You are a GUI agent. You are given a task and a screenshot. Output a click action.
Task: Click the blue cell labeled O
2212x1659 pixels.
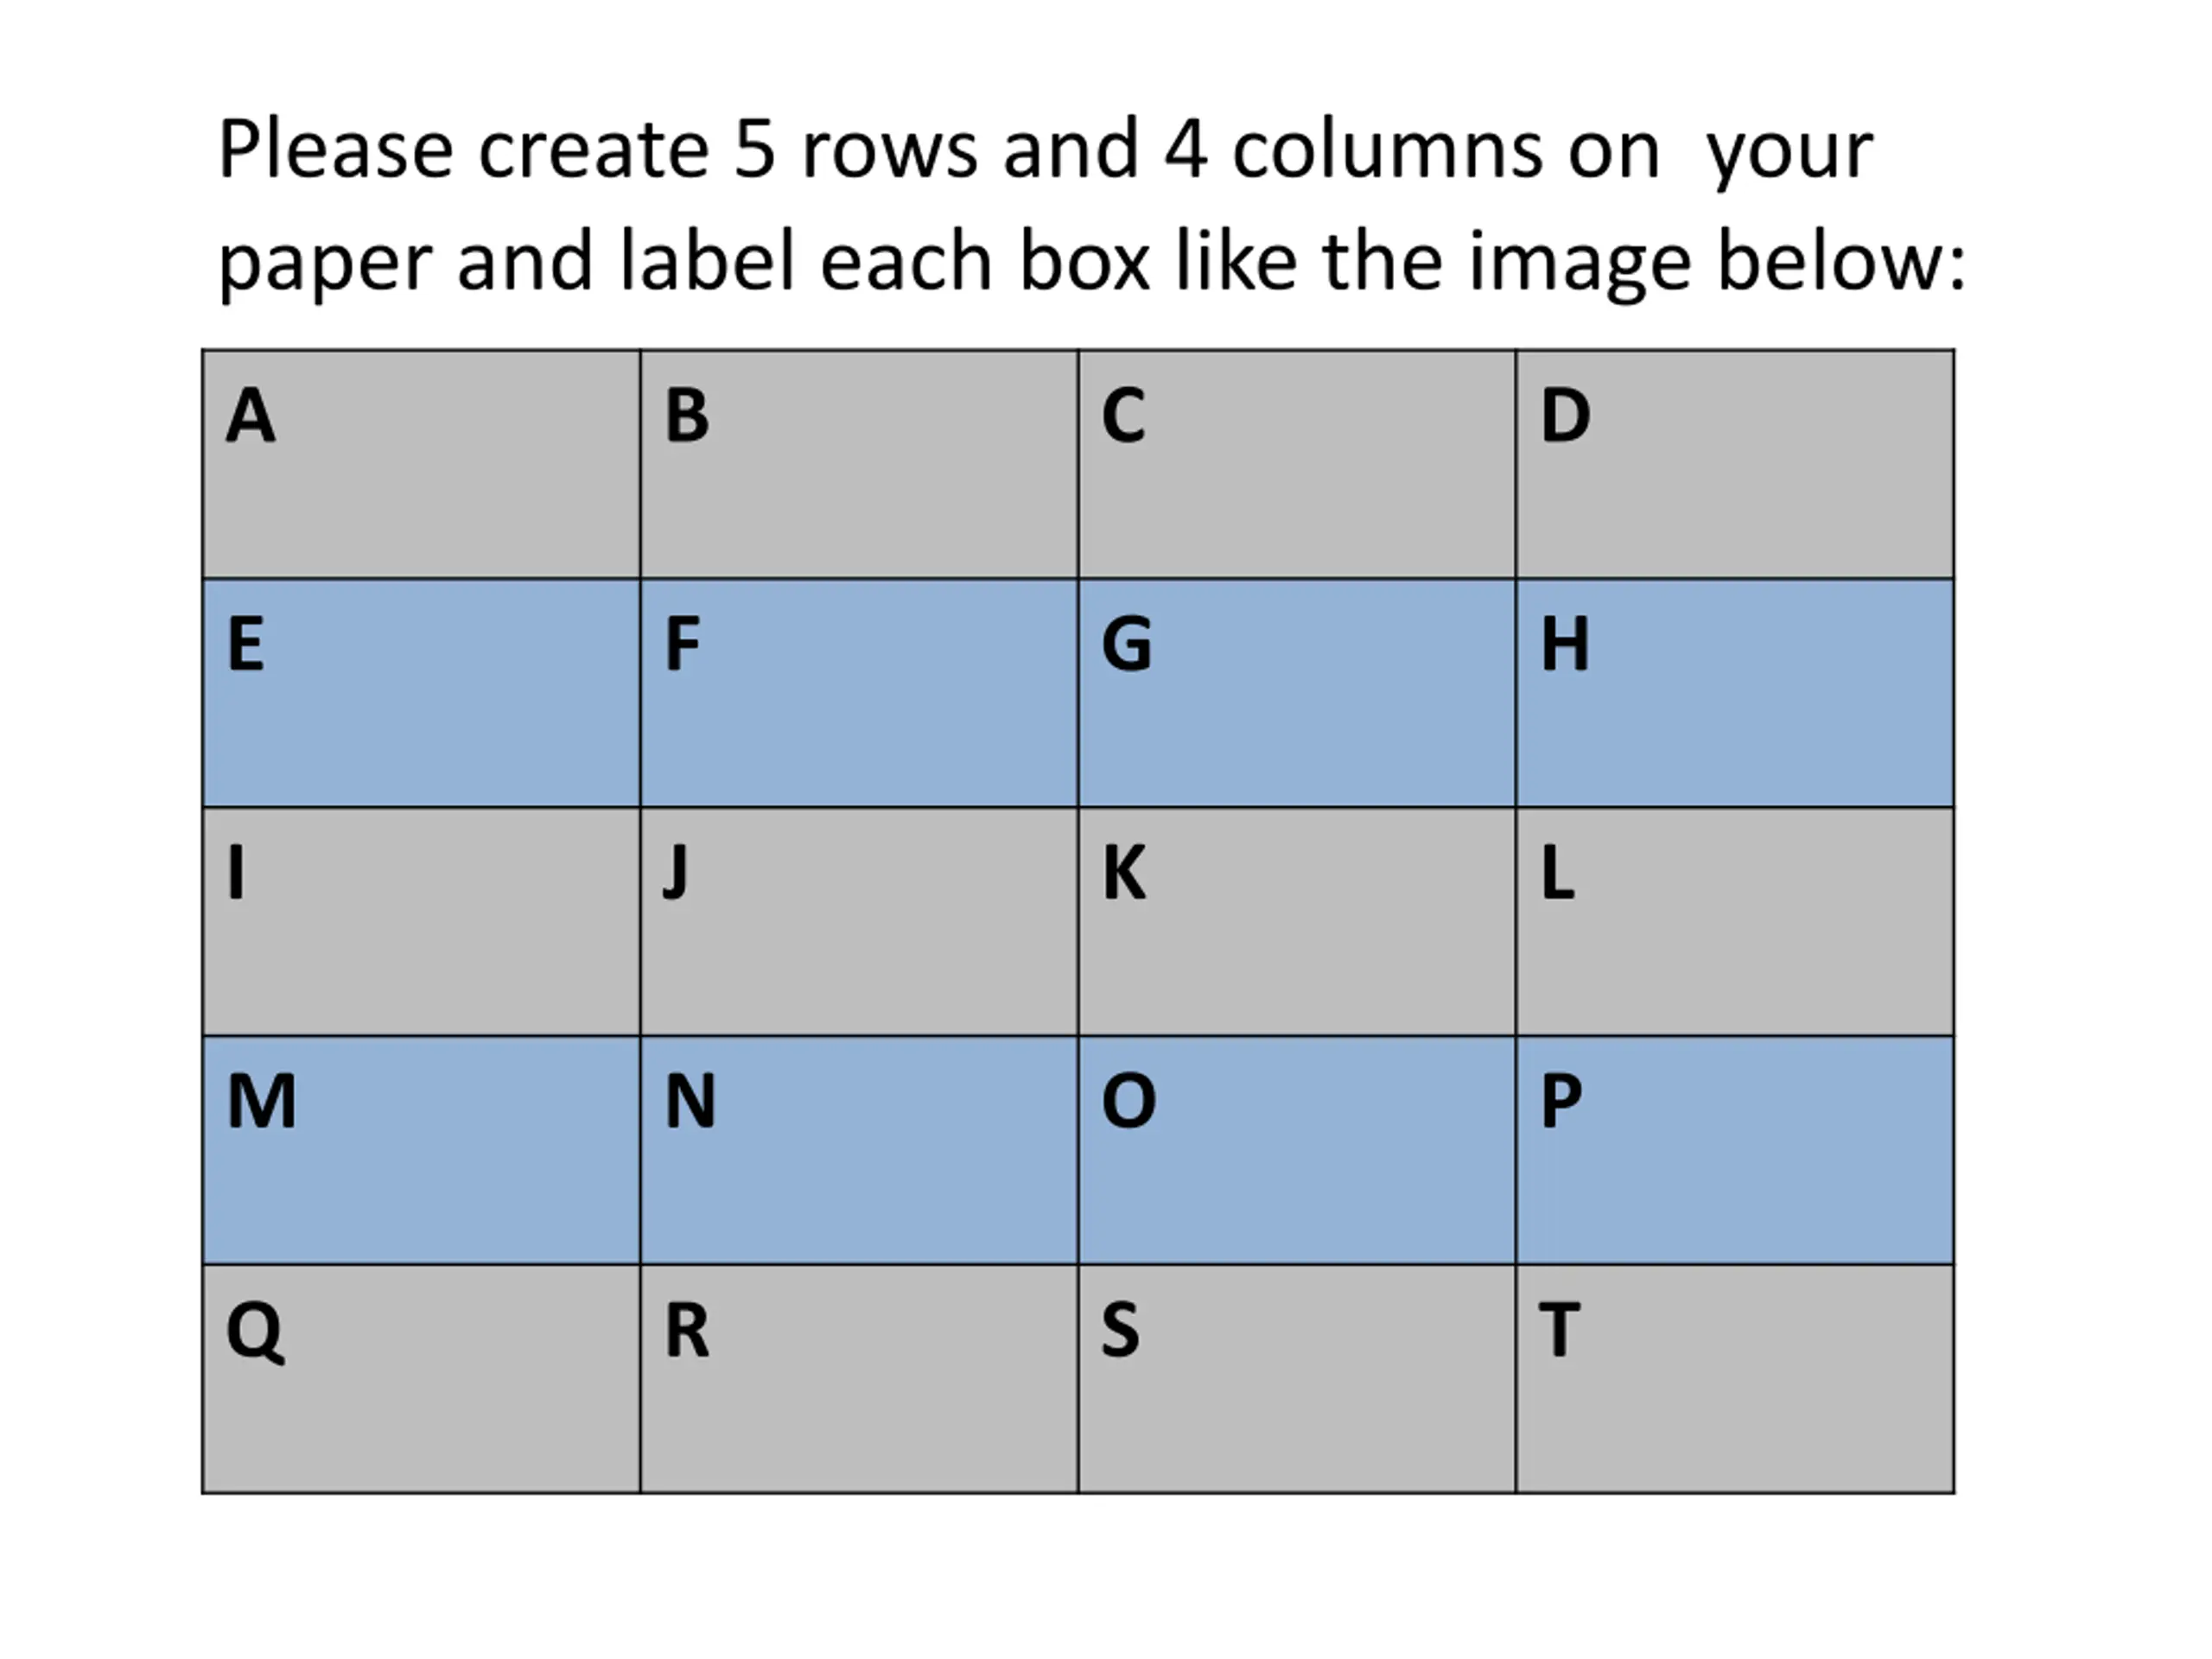1297,1150
